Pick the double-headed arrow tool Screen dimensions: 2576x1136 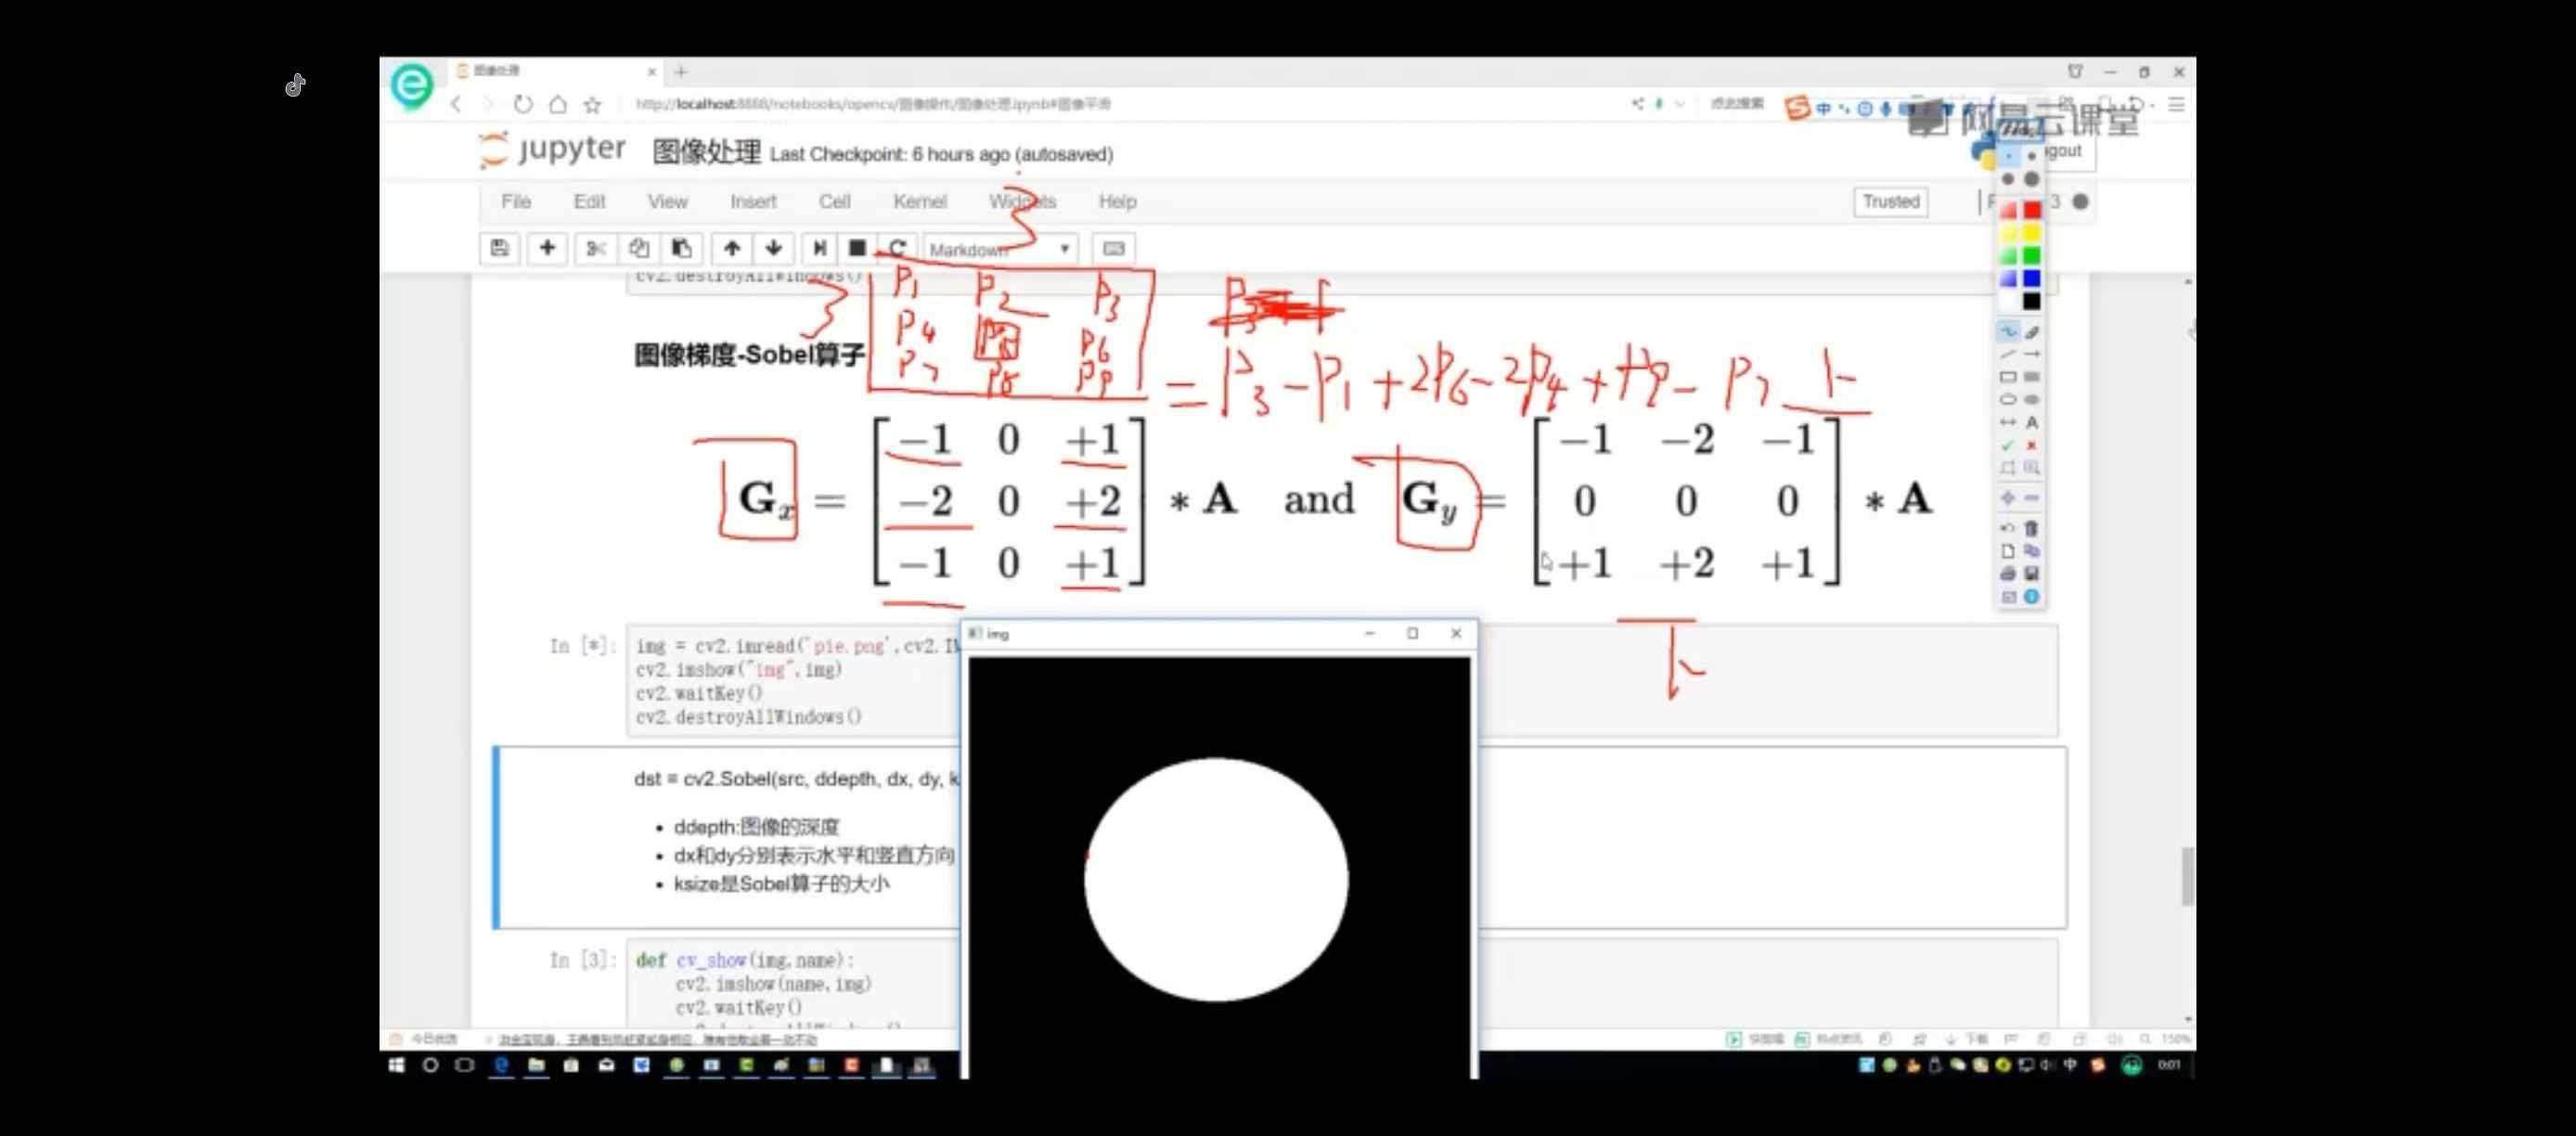point(2008,422)
